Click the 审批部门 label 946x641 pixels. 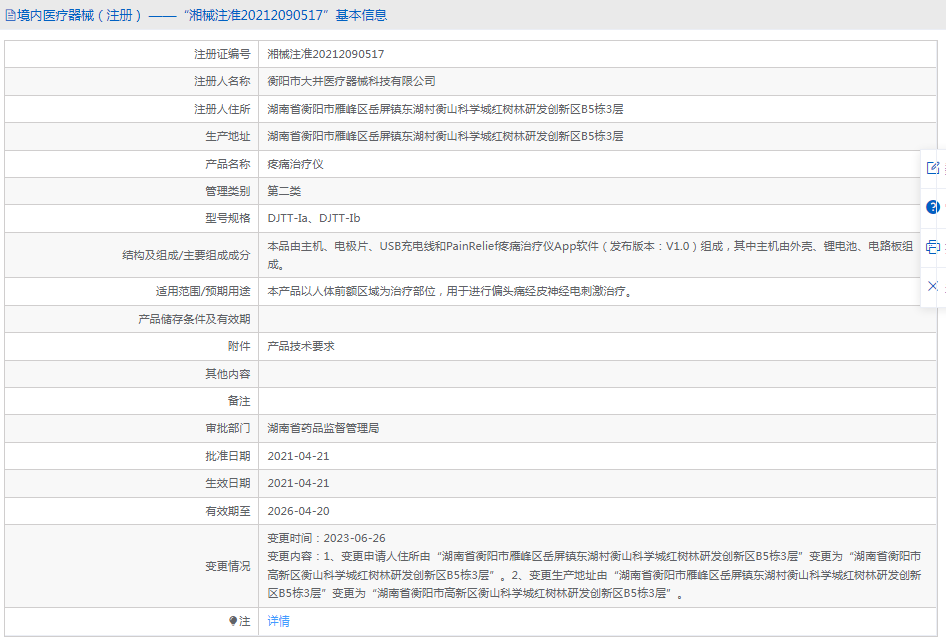coord(227,429)
